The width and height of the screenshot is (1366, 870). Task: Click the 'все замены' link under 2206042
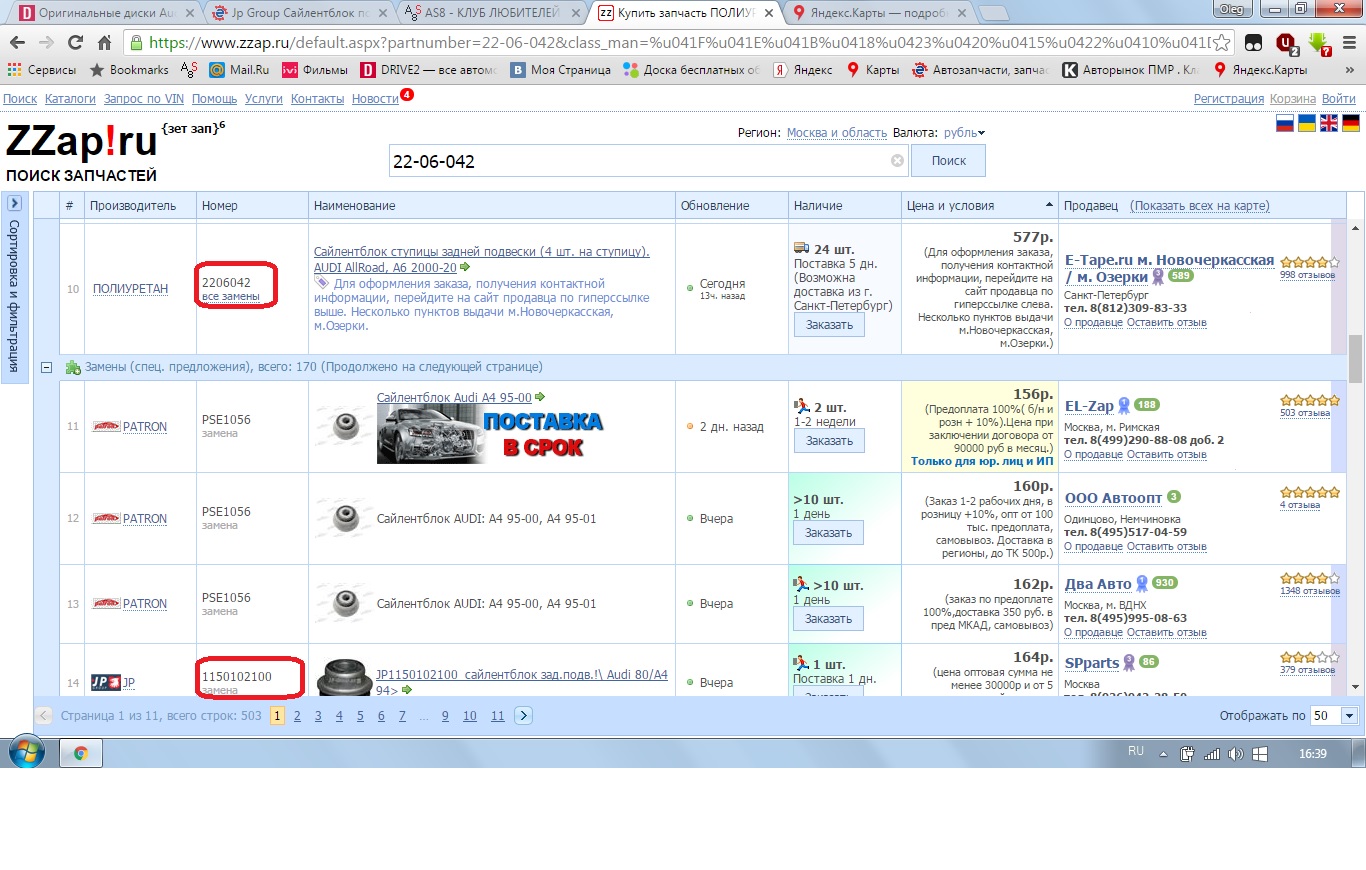coord(230,297)
